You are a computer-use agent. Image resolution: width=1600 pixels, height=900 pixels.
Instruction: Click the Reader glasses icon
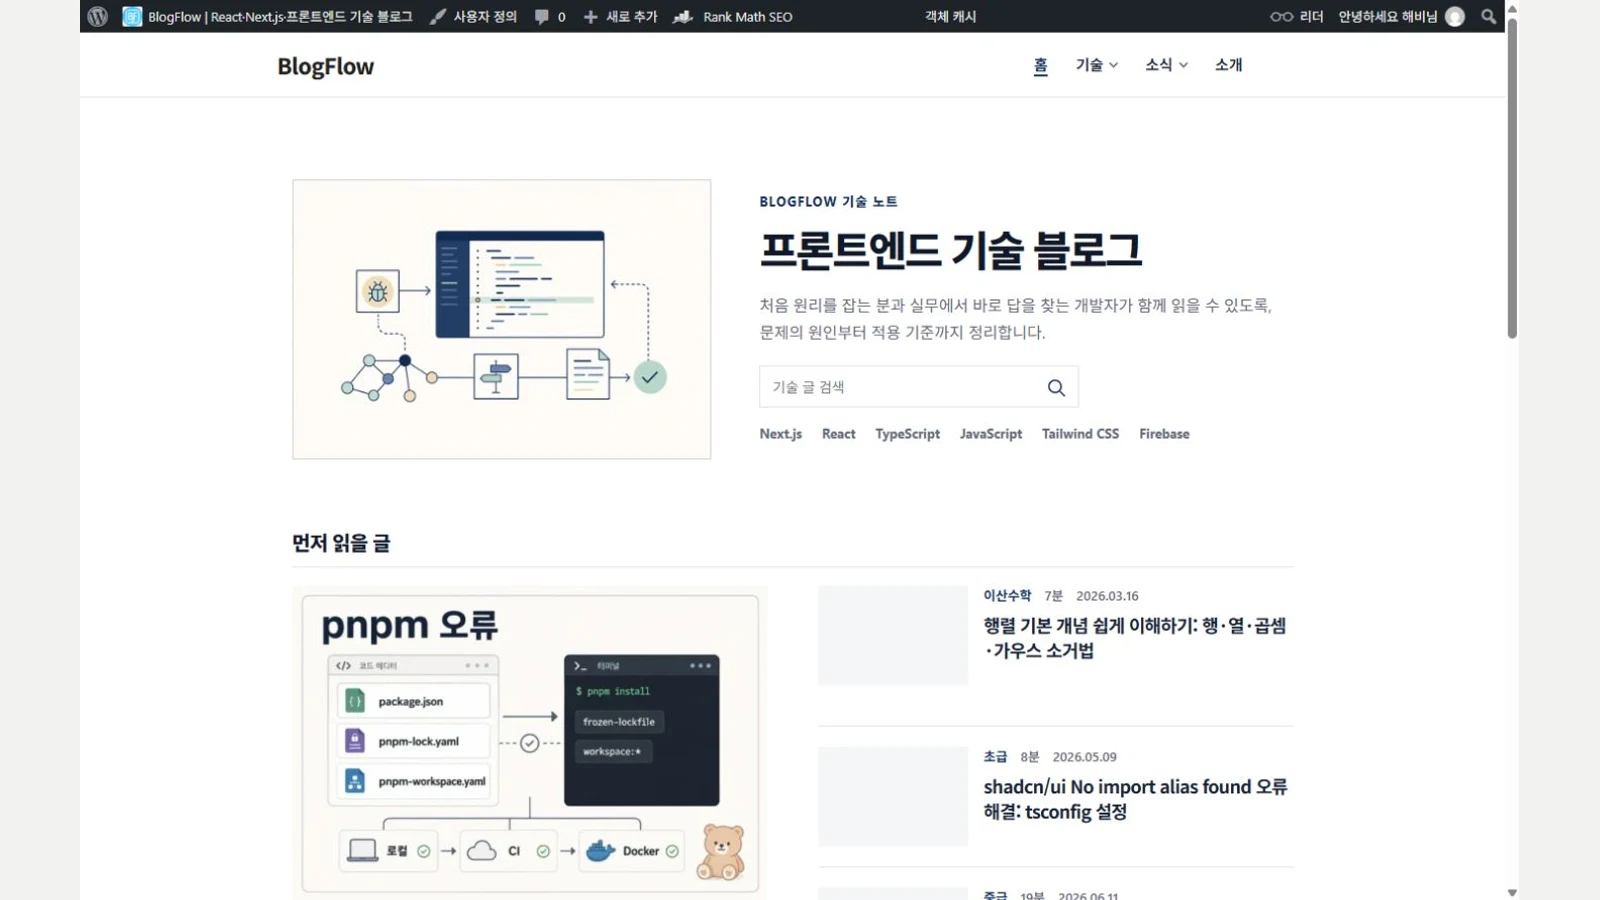click(1281, 16)
